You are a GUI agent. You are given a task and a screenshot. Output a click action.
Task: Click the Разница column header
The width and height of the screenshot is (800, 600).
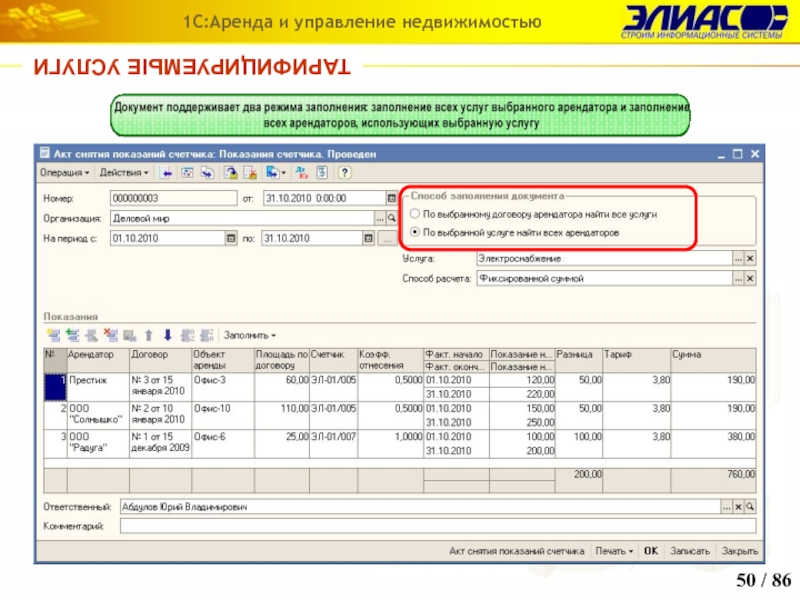point(579,360)
